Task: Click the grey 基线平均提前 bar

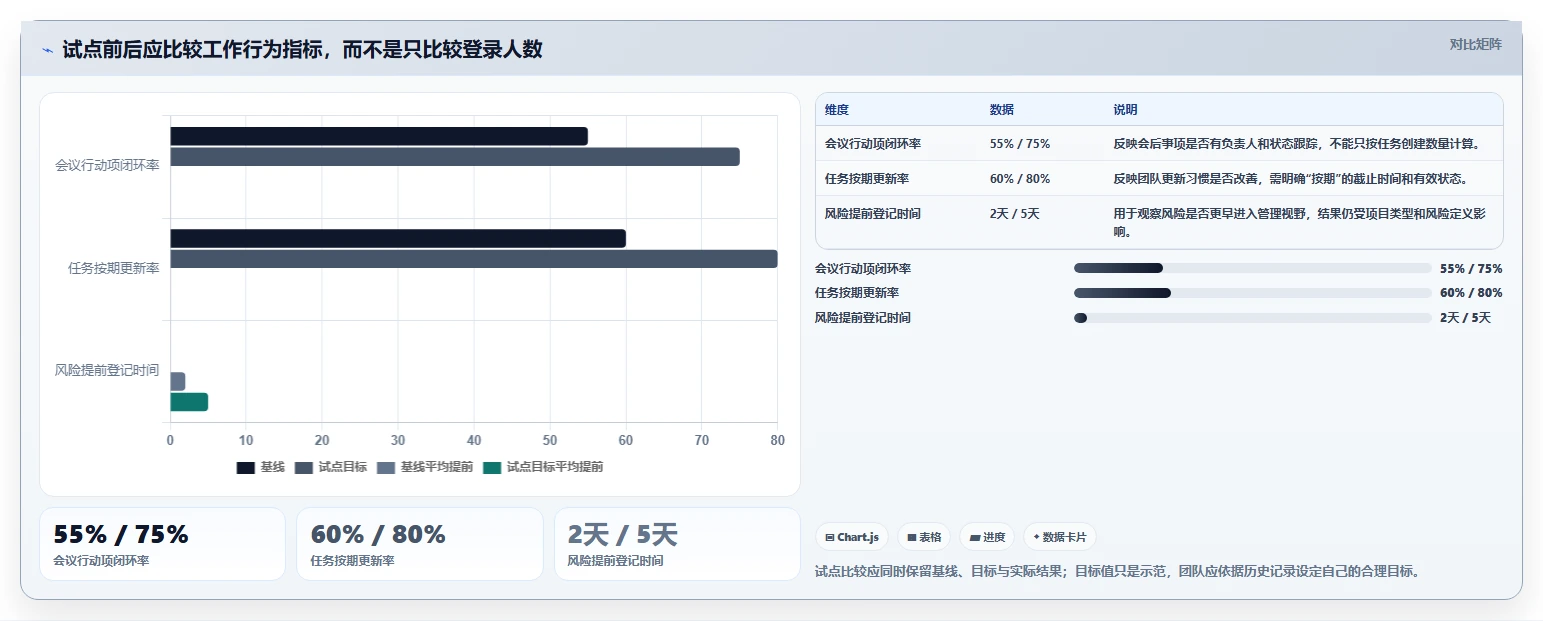Action: [178, 382]
